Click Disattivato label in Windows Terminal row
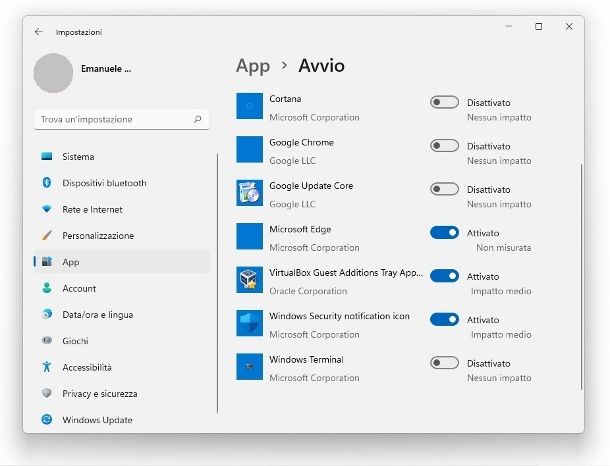This screenshot has width=610, height=466. 489,363
